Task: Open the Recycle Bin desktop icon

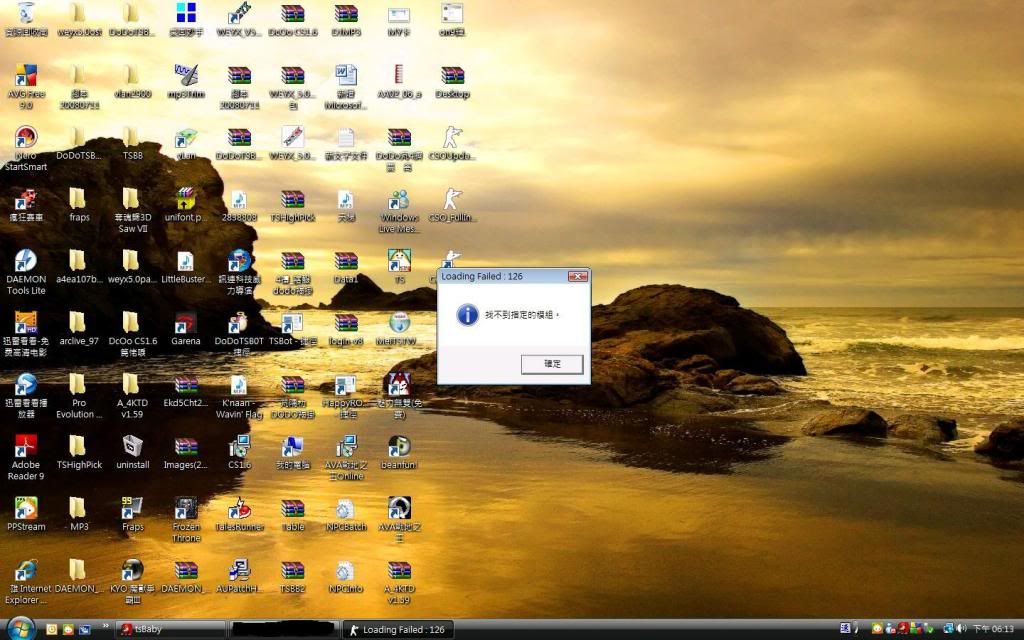Action: click(25, 14)
